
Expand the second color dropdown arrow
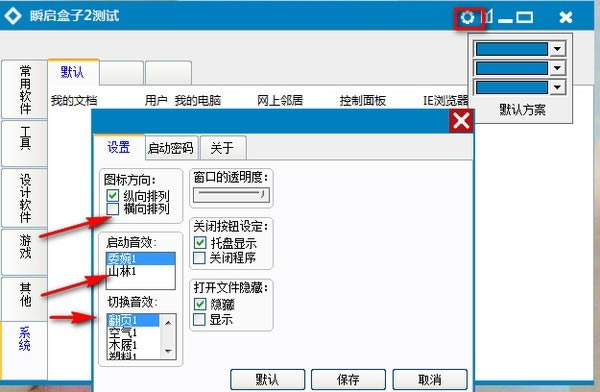click(557, 68)
